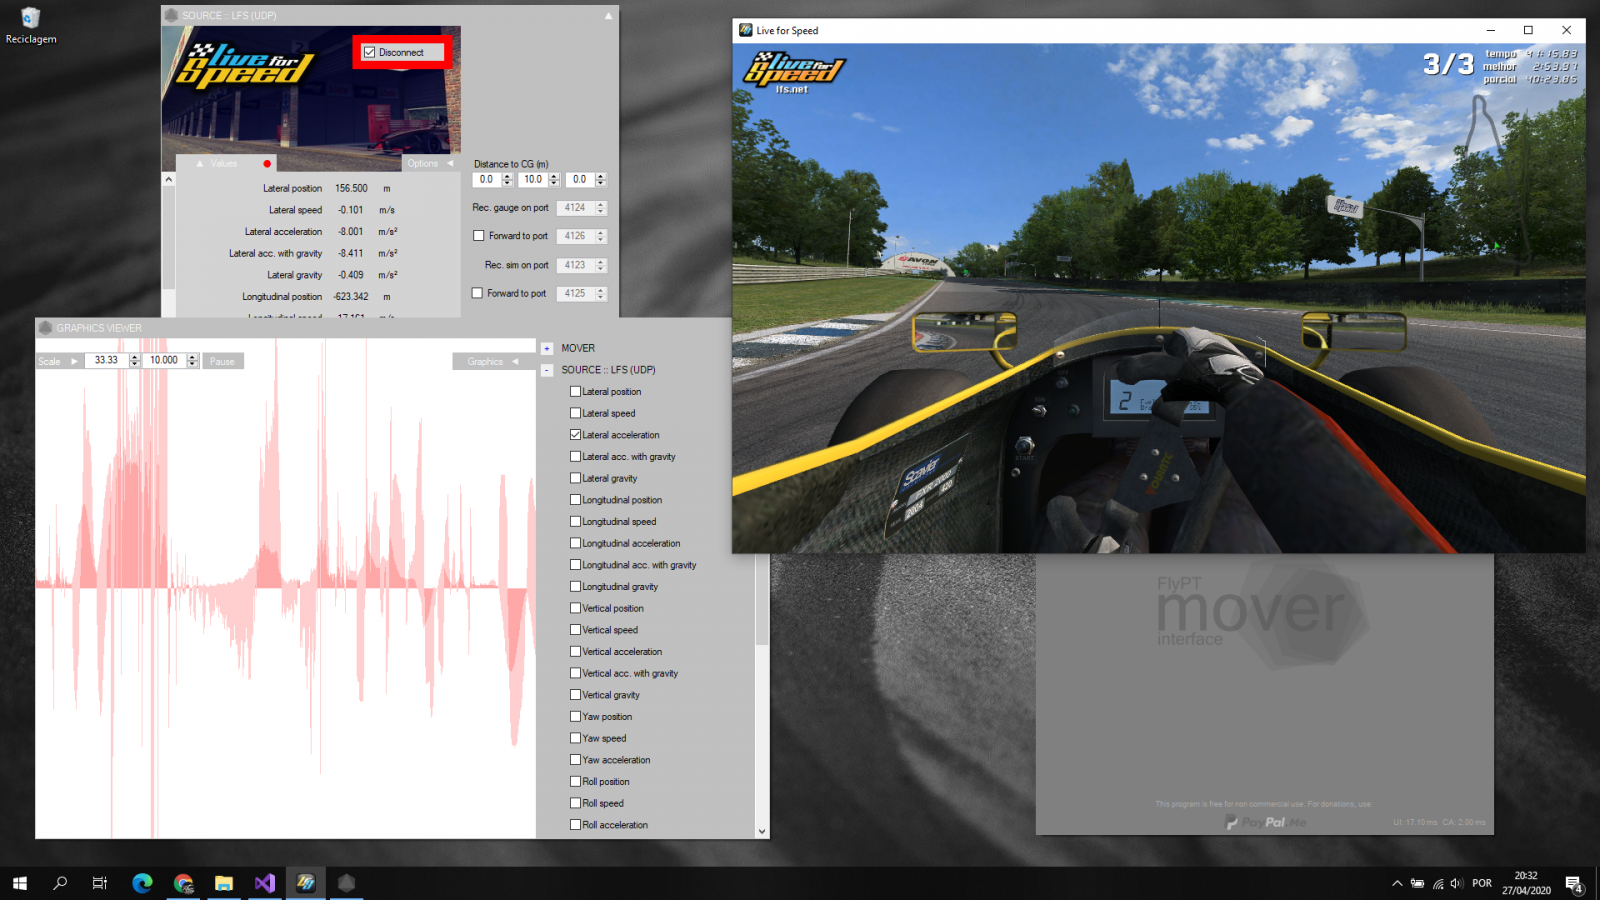Open the Windows Start menu
This screenshot has width=1600, height=900.
point(20,883)
